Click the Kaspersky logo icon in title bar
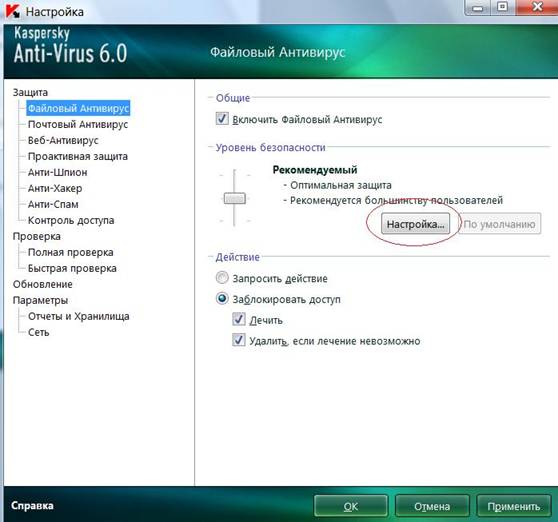Image resolution: width=558 pixels, height=522 pixels. pyautogui.click(x=13, y=11)
